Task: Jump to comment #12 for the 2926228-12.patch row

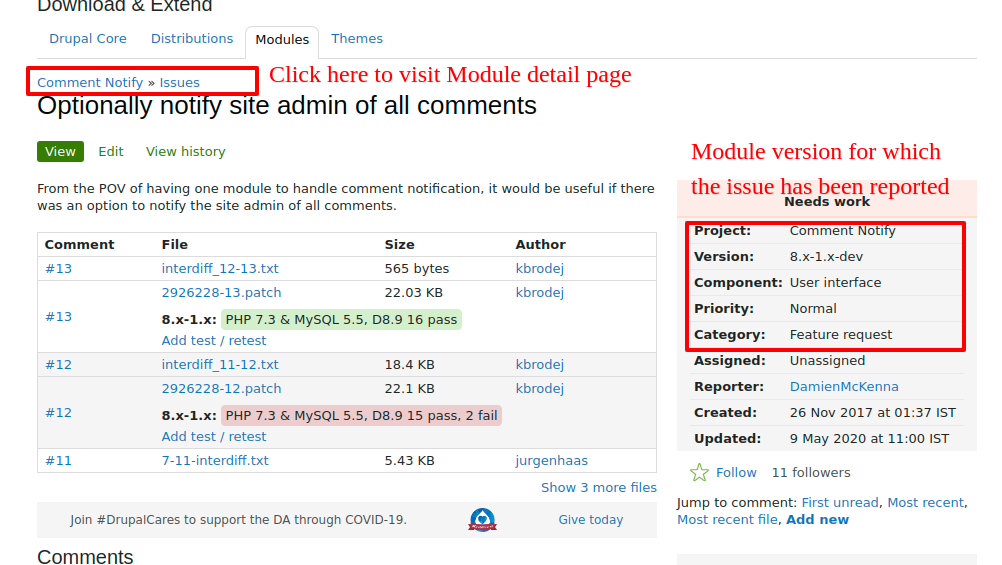Action: 58,412
